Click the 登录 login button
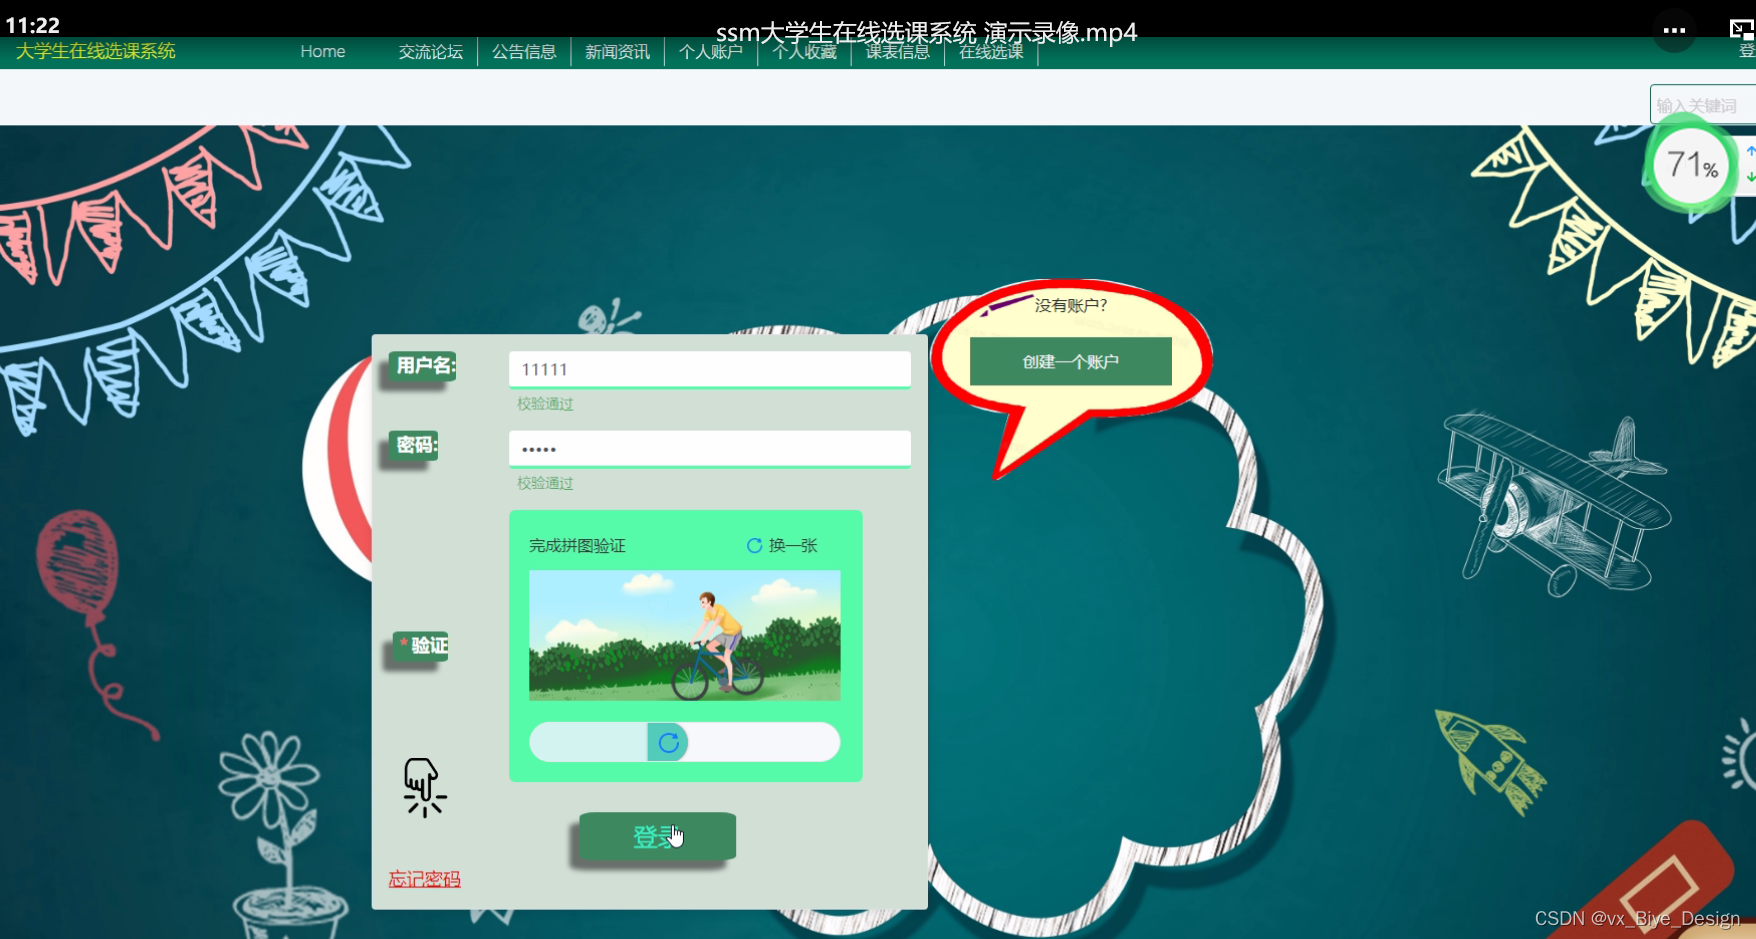 [658, 836]
